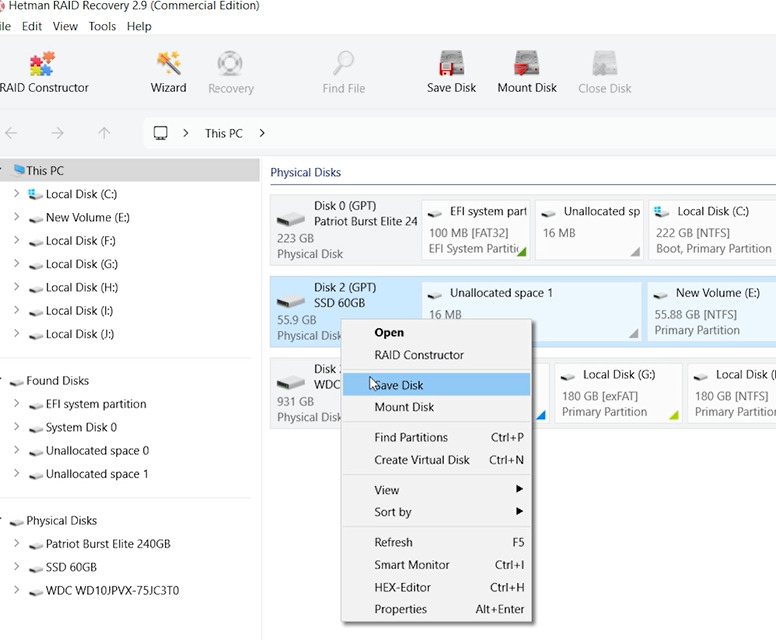776x640 pixels.
Task: Open the View menu in menu bar
Action: pos(65,26)
